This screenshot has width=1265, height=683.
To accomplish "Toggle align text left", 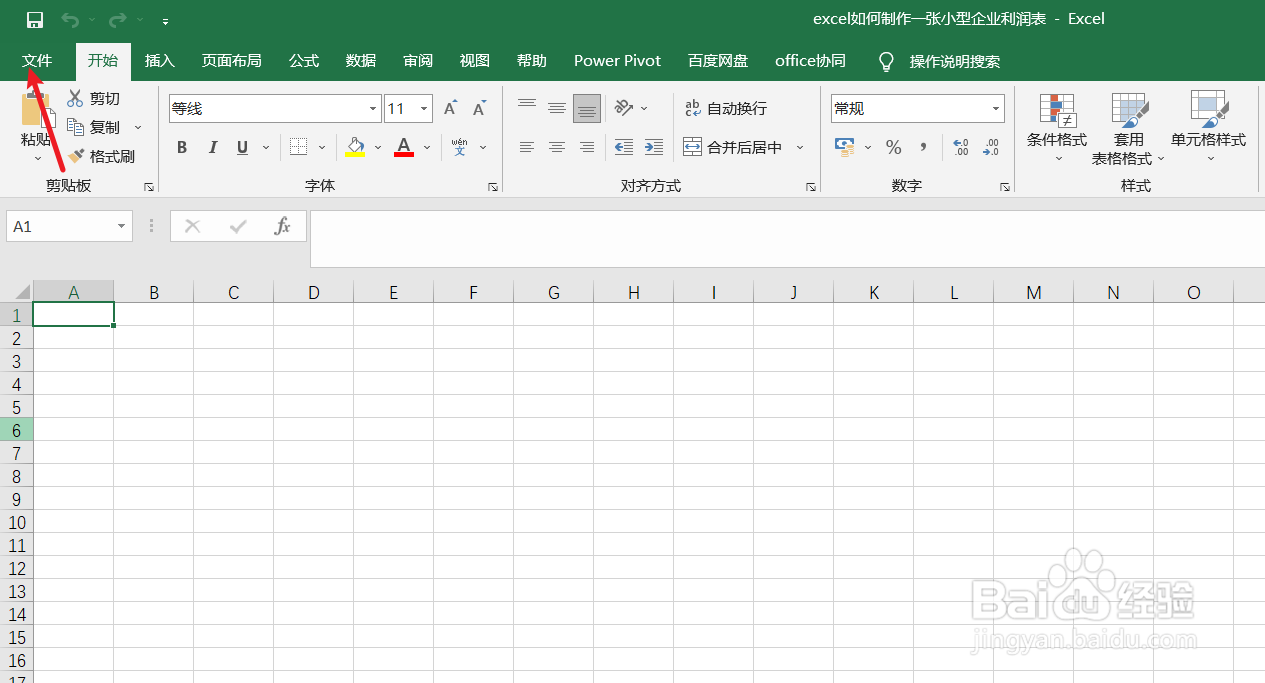I will pos(527,147).
